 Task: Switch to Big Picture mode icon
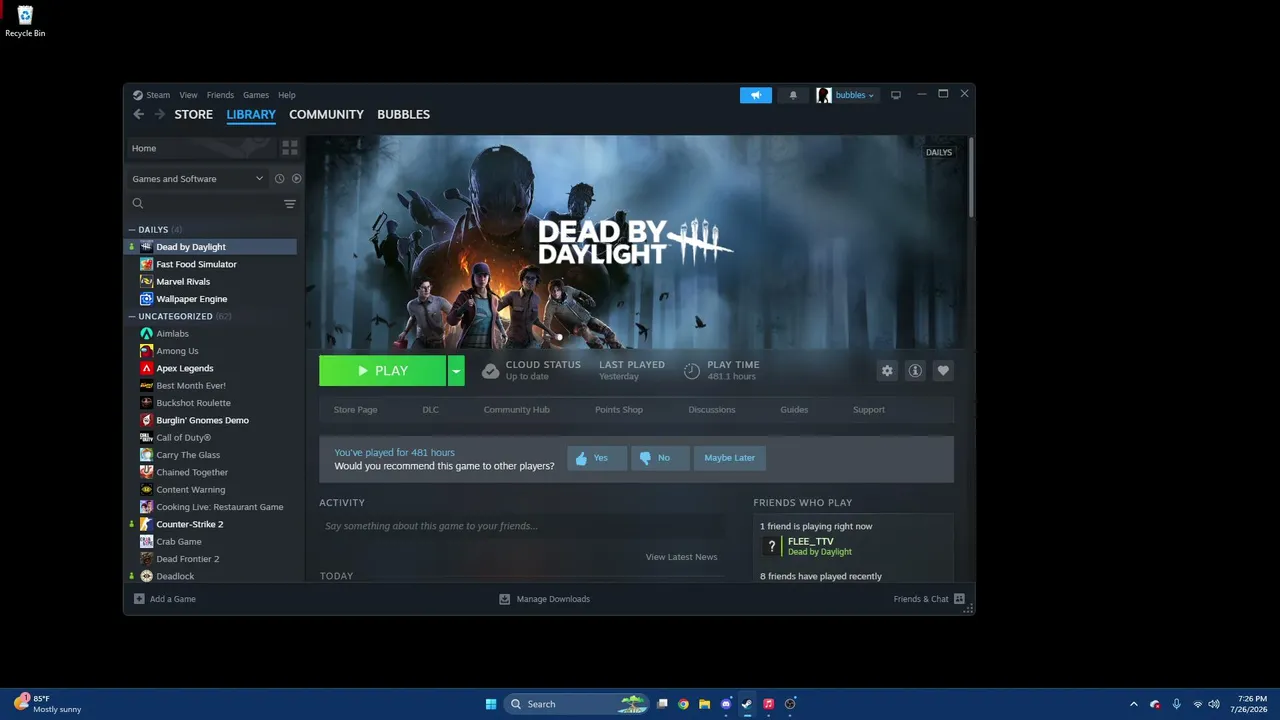[x=896, y=95]
